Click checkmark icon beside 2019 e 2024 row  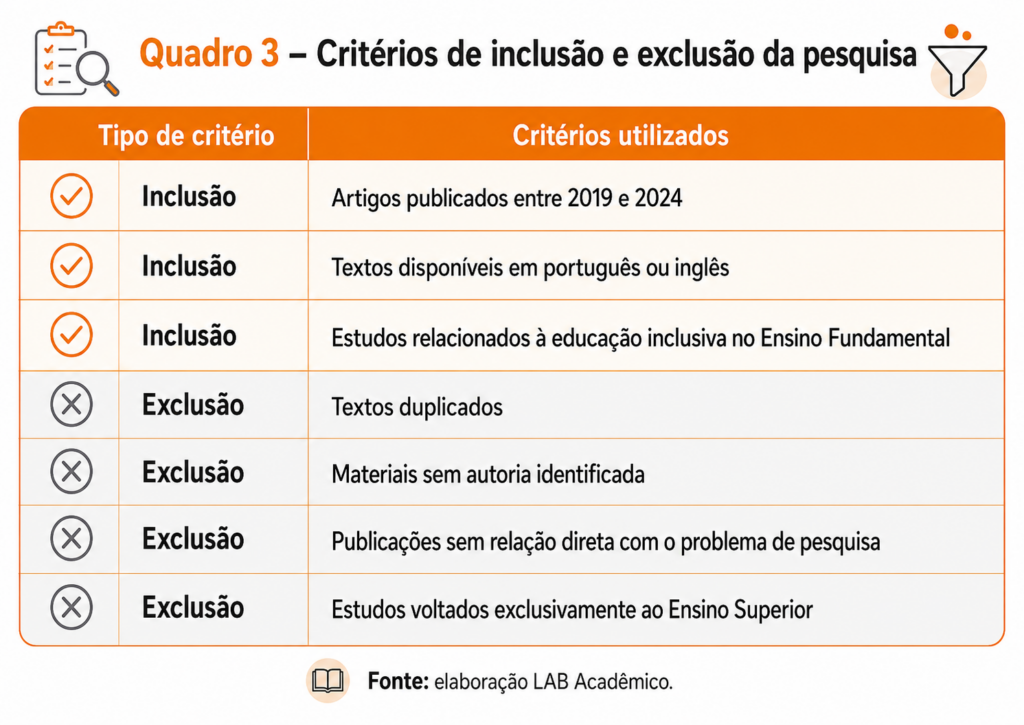[x=71, y=195]
